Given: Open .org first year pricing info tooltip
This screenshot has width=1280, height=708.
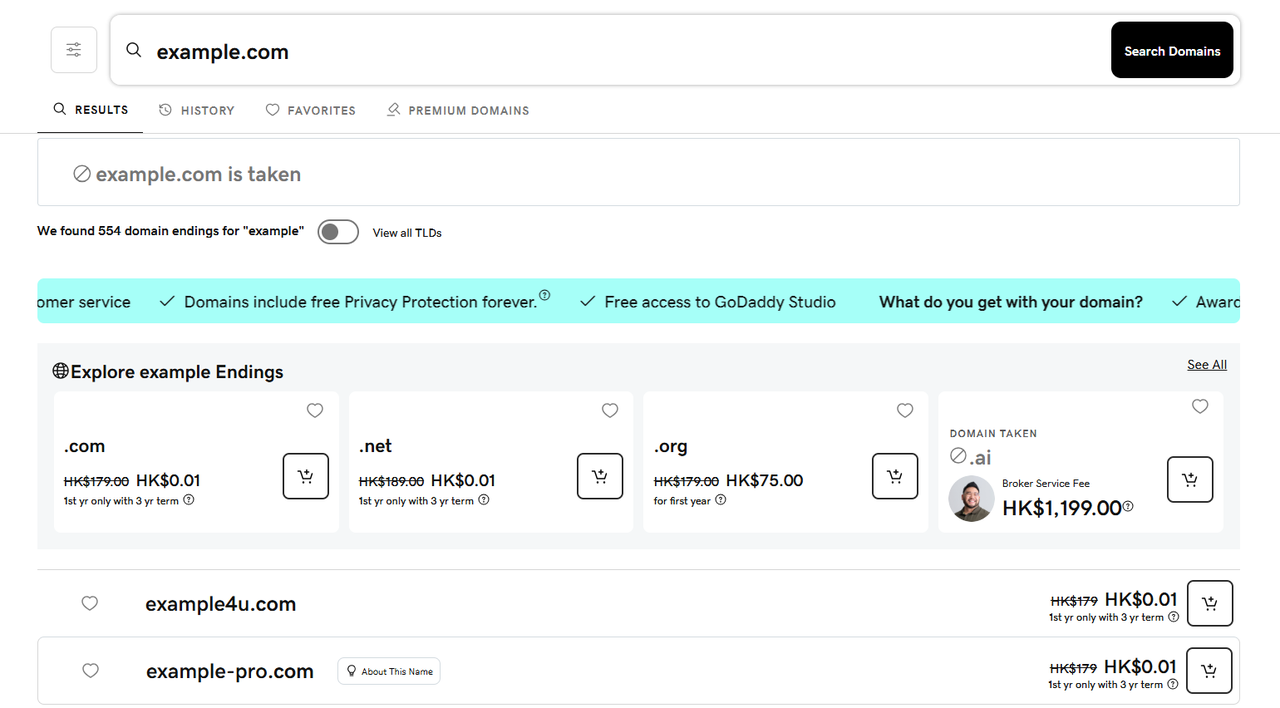Looking at the screenshot, I should click(721, 500).
